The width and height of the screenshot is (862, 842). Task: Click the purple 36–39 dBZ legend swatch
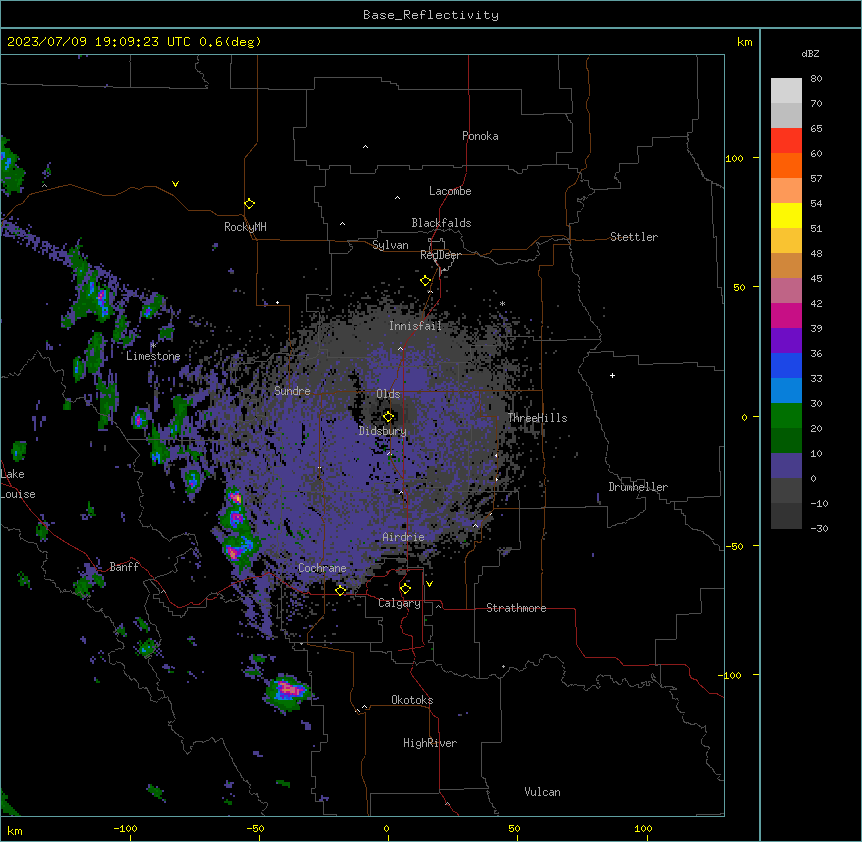[x=786, y=341]
